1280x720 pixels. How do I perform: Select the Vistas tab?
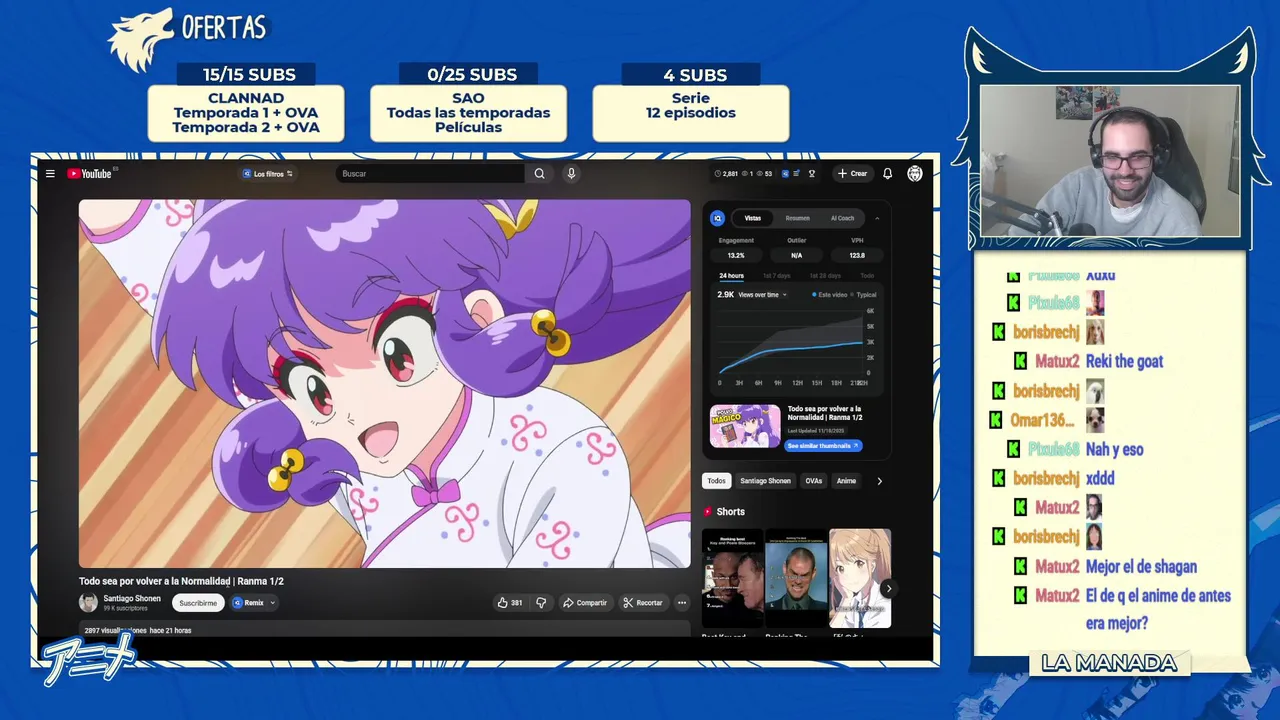tap(753, 218)
